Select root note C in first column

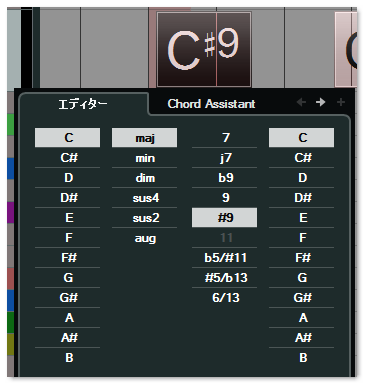[x=67, y=137]
